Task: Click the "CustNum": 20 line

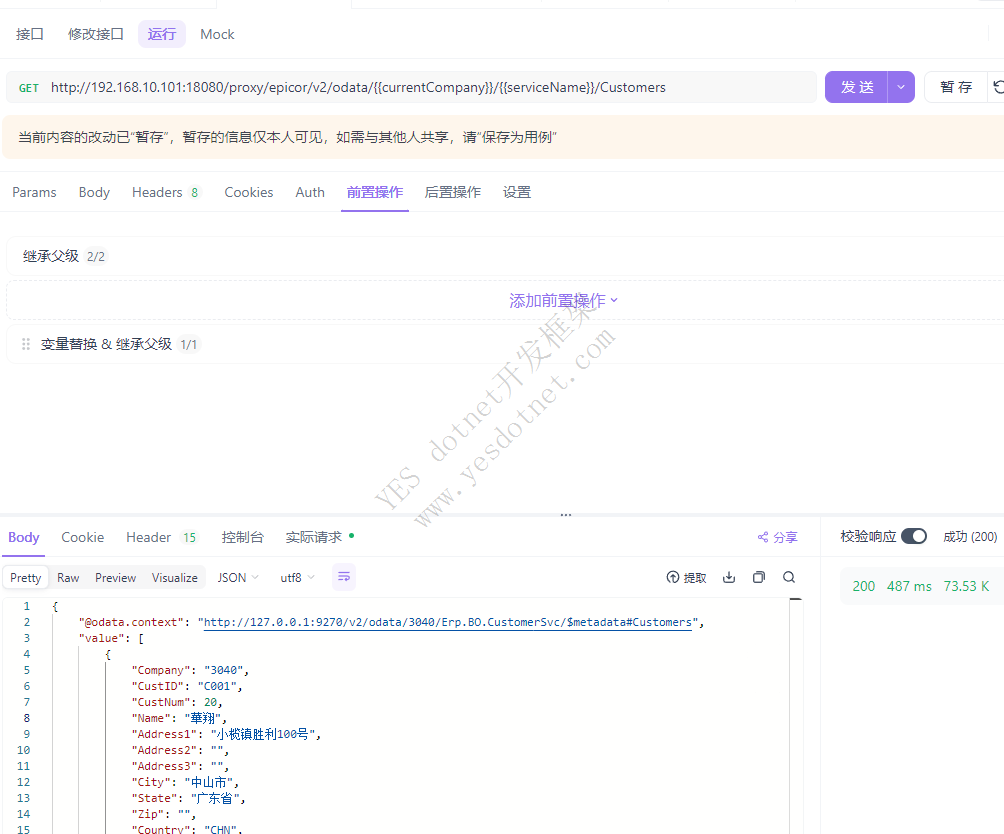Action: pyautogui.click(x=177, y=702)
